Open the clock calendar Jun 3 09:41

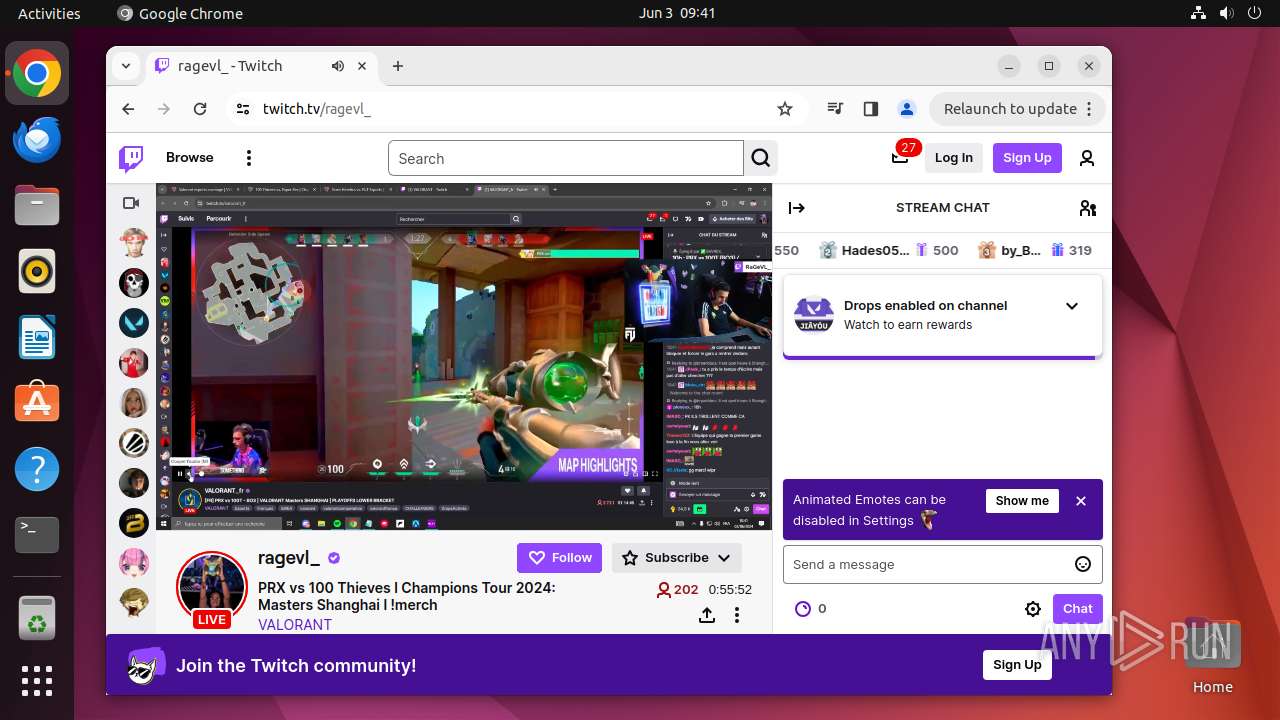click(x=677, y=13)
